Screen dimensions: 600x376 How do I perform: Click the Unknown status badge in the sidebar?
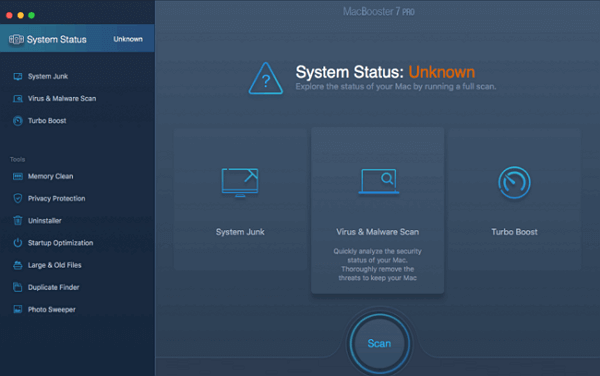pos(128,39)
